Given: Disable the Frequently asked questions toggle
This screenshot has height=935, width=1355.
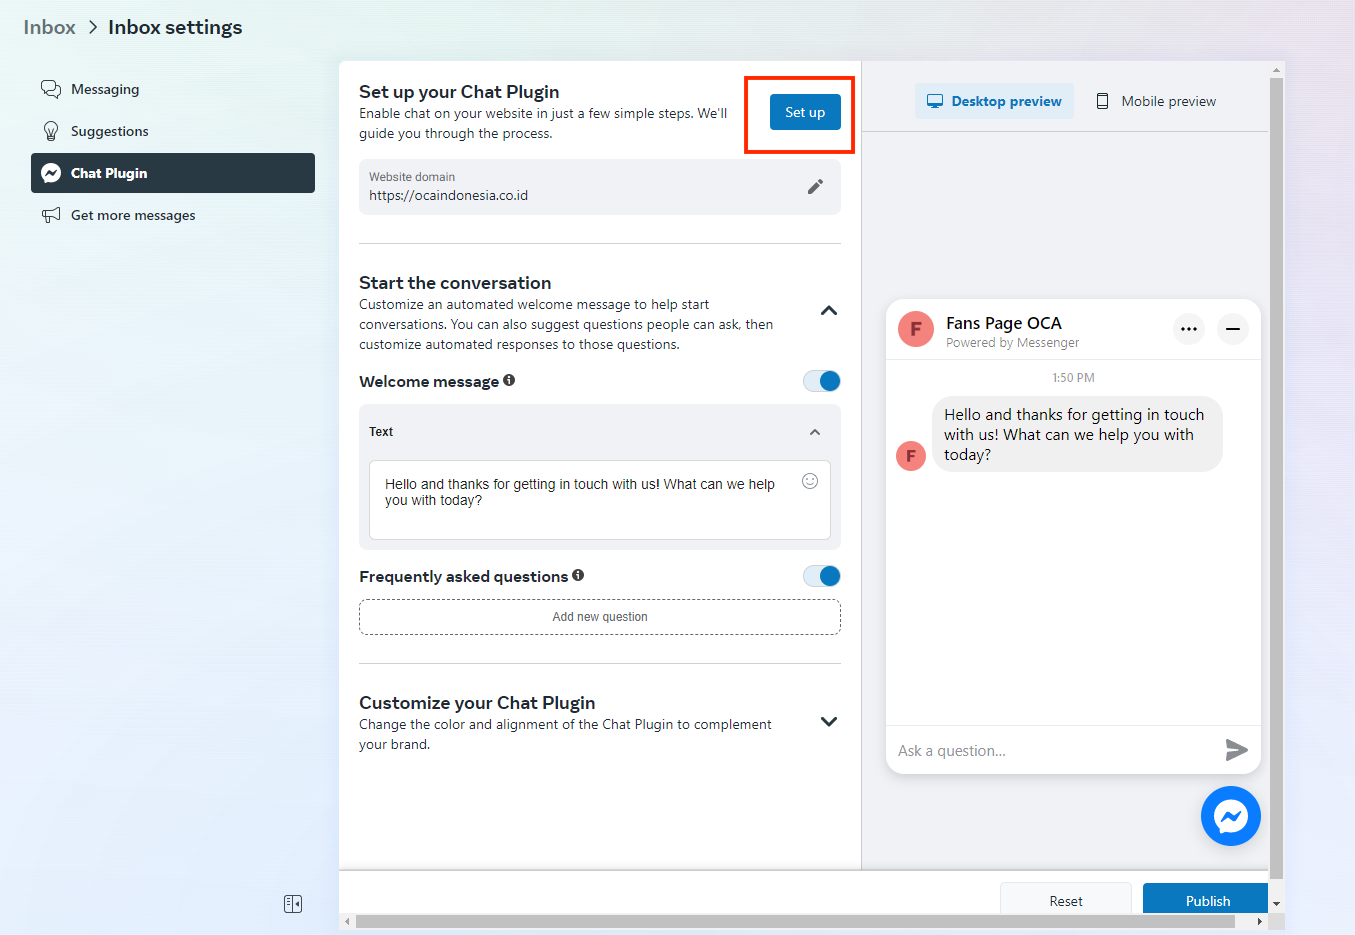Looking at the screenshot, I should coord(822,576).
